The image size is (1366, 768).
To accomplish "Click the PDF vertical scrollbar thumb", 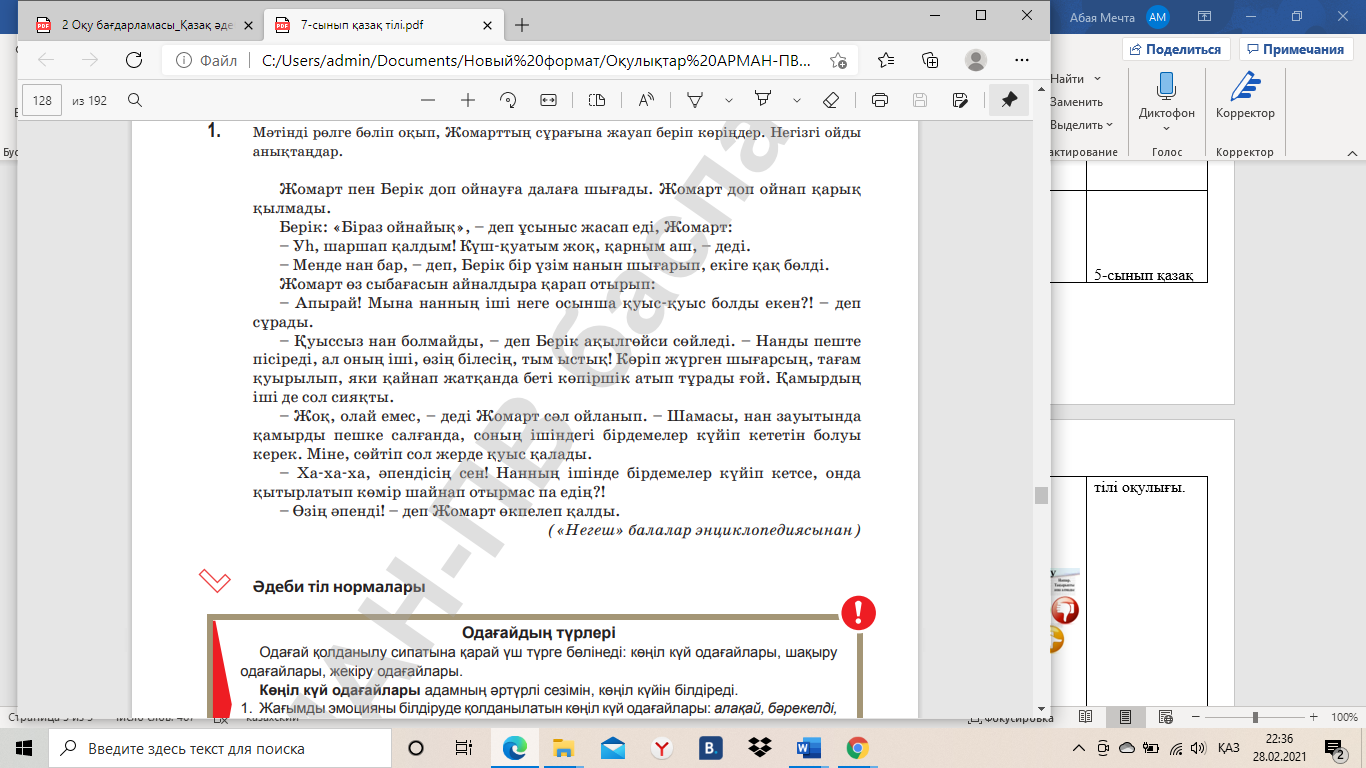I will [1041, 496].
